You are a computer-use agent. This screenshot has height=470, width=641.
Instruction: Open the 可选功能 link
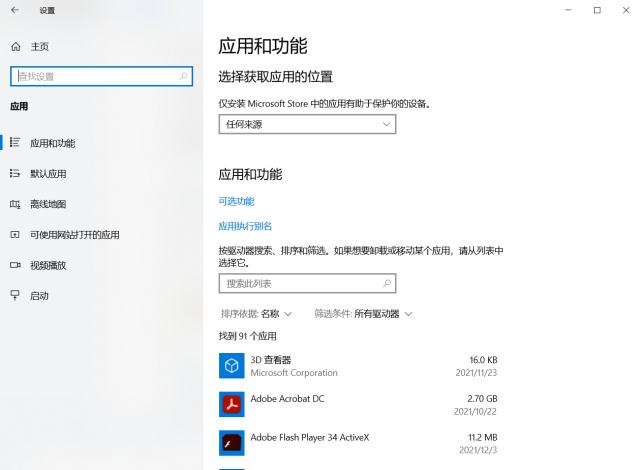click(236, 202)
